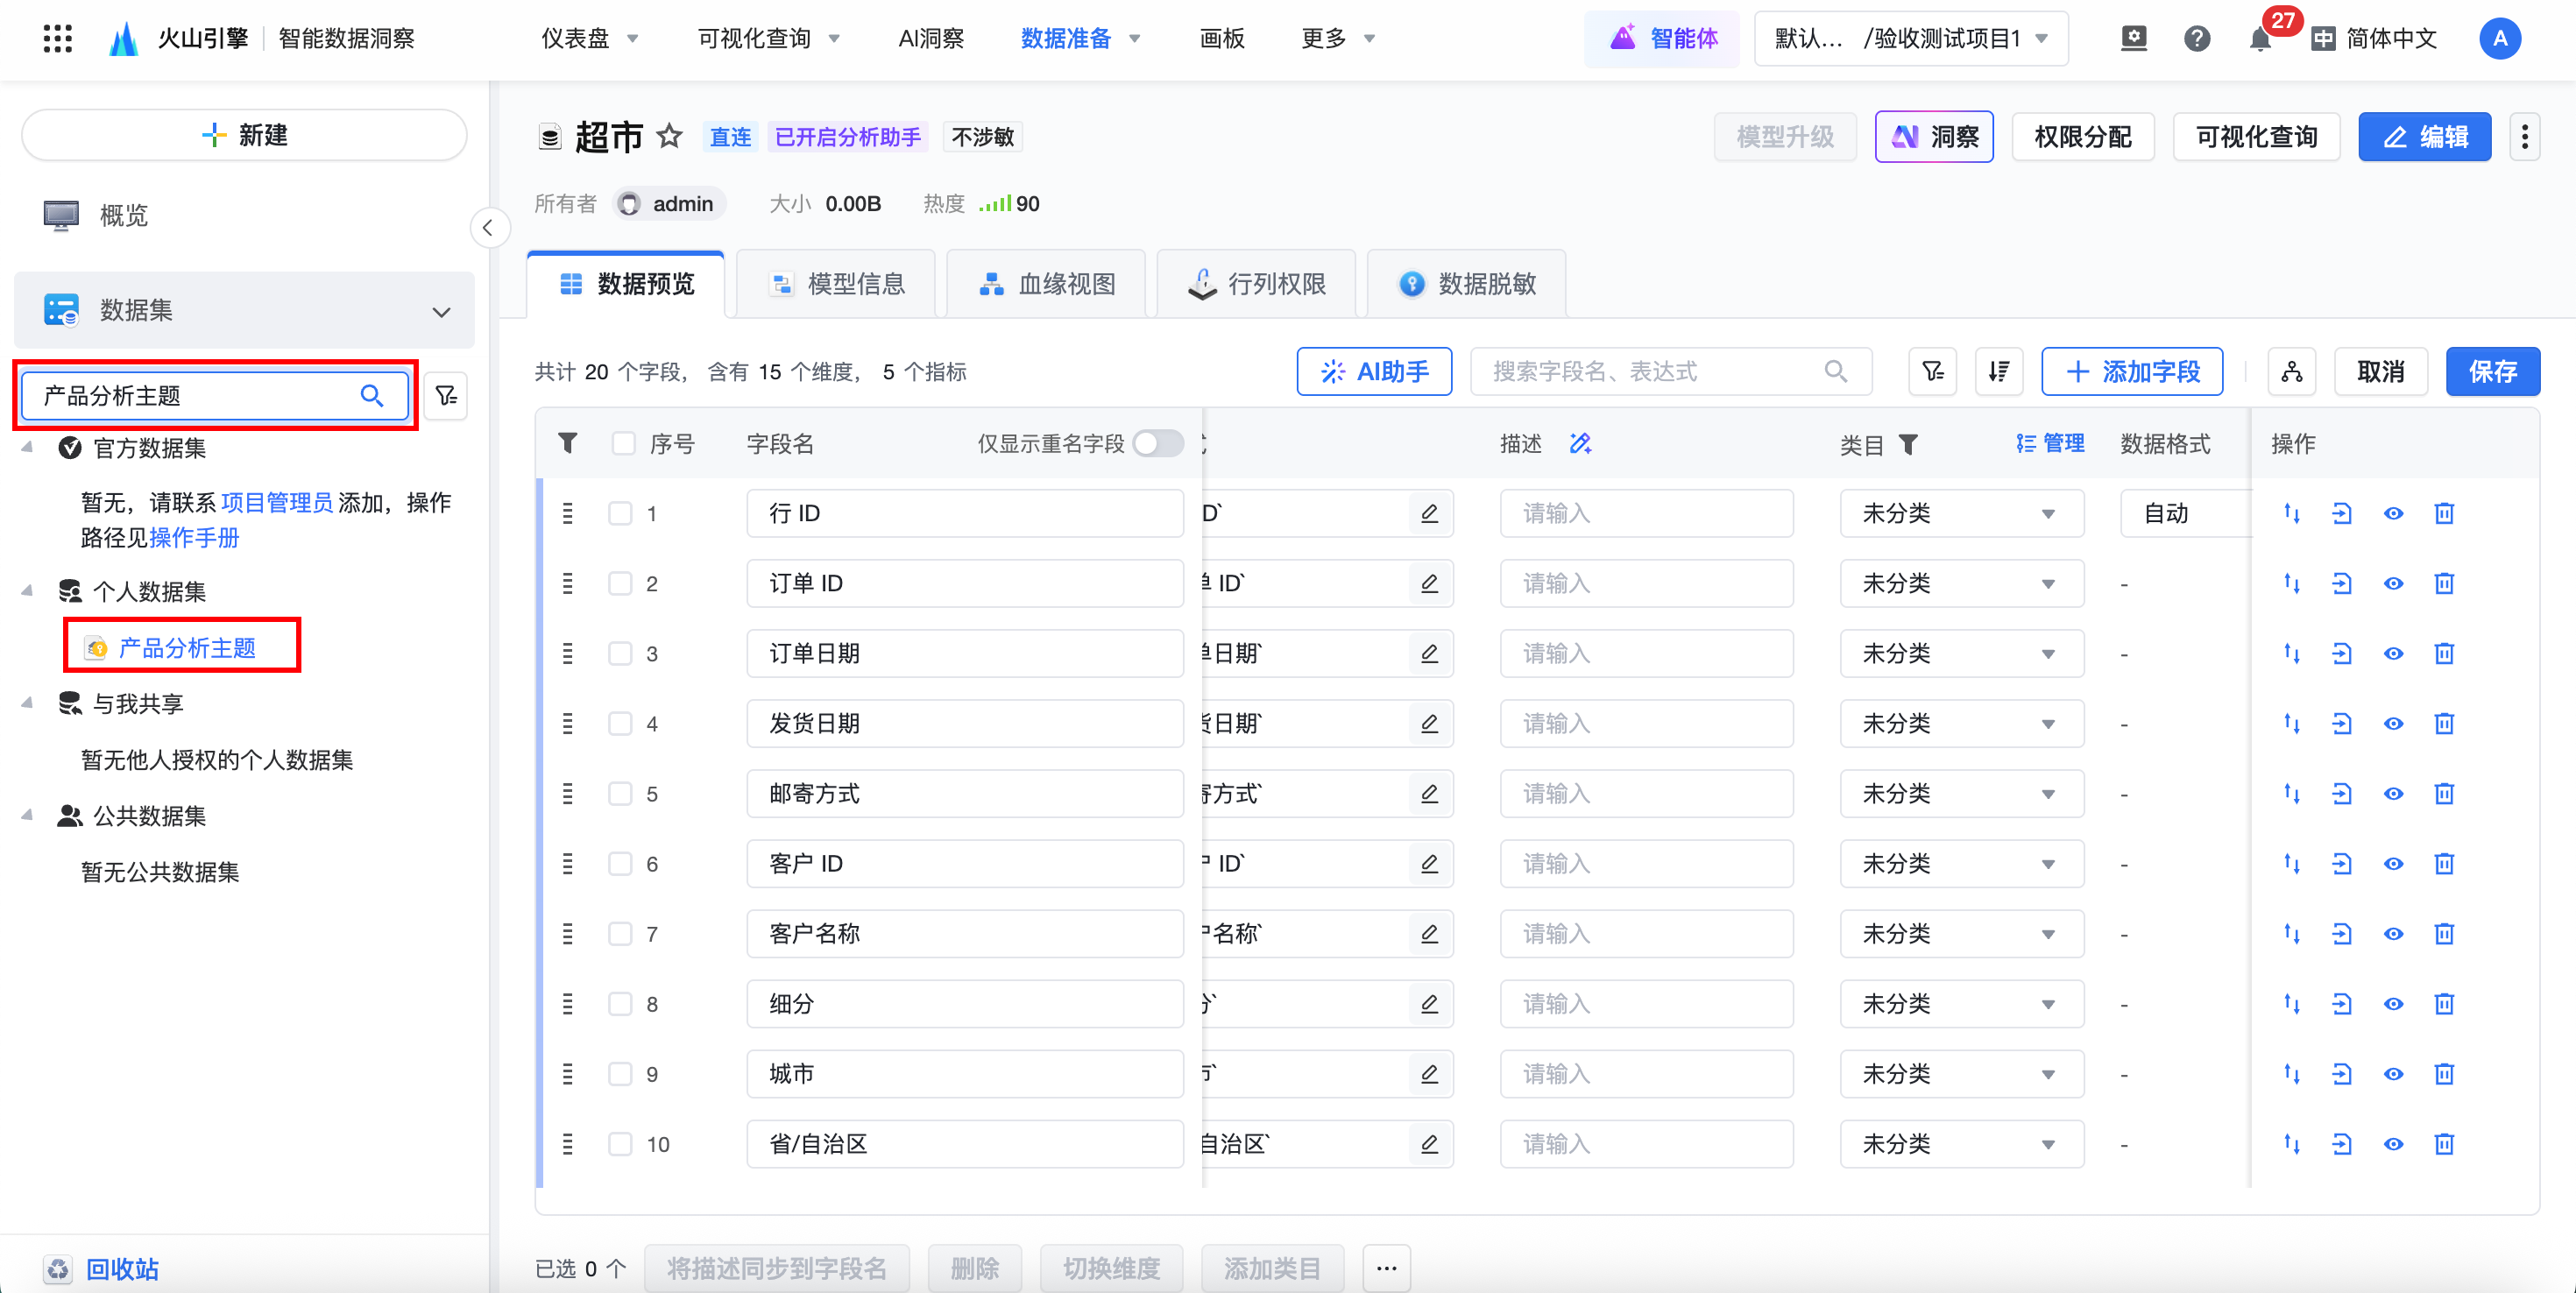Click the 添加字段 button

coord(2131,372)
